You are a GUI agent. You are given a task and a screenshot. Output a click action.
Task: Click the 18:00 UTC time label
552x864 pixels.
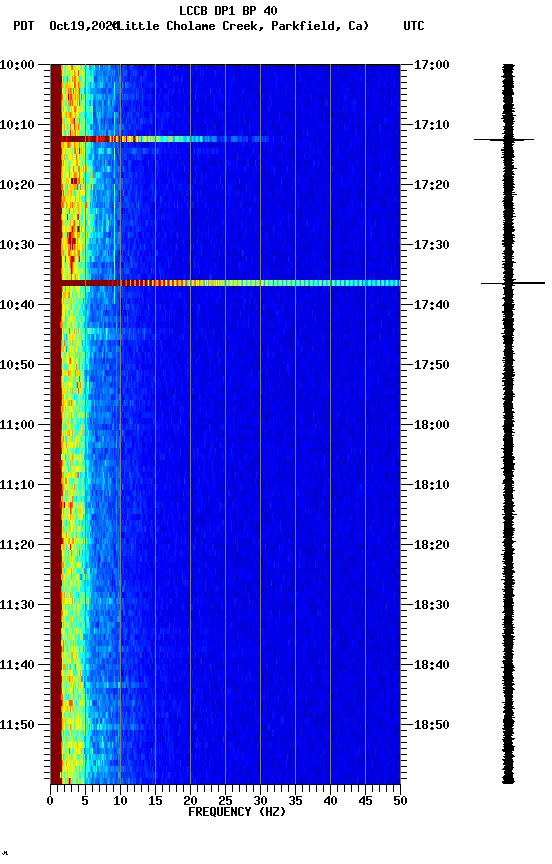point(432,425)
